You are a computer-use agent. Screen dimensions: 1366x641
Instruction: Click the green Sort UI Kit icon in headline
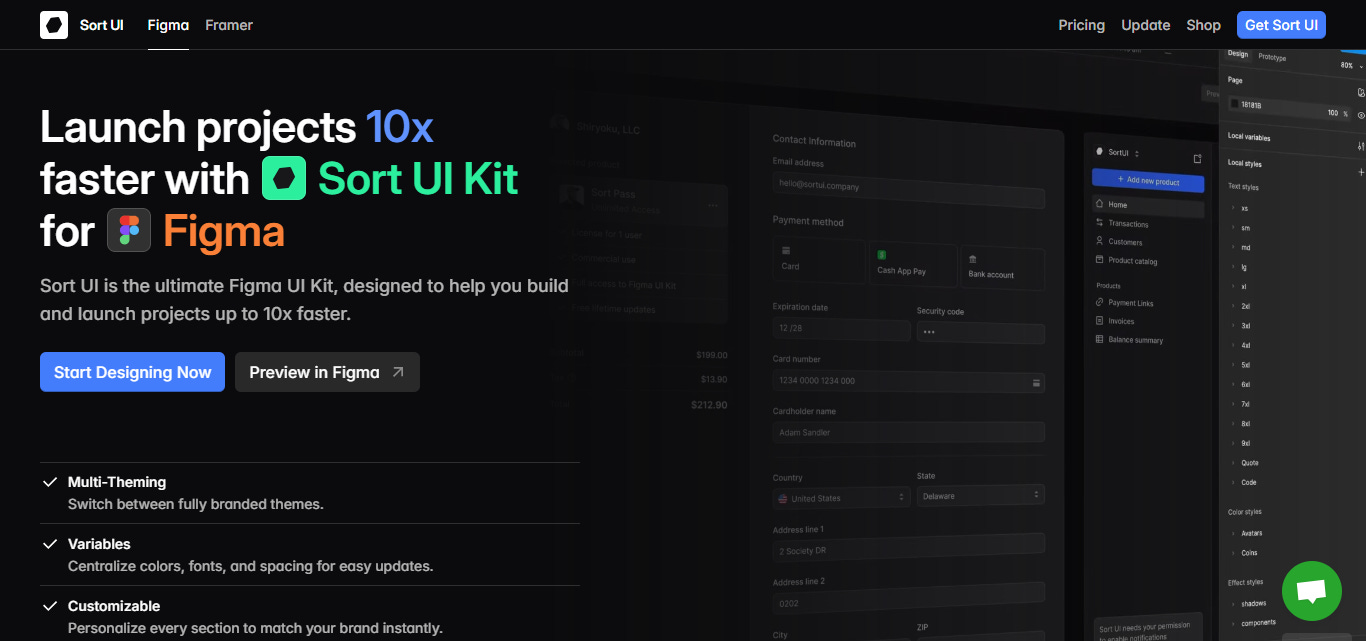284,178
